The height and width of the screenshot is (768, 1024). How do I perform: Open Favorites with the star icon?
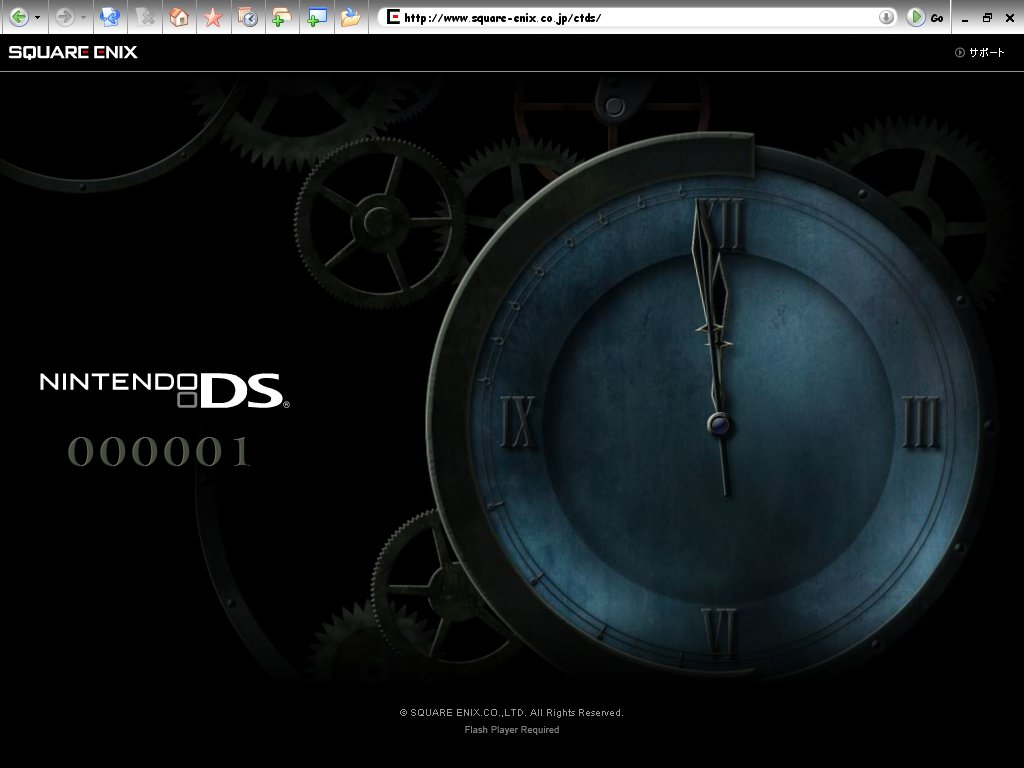tap(213, 17)
